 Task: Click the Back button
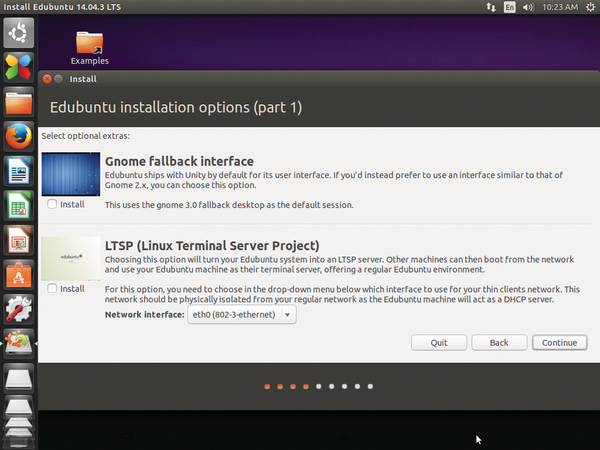pos(499,342)
